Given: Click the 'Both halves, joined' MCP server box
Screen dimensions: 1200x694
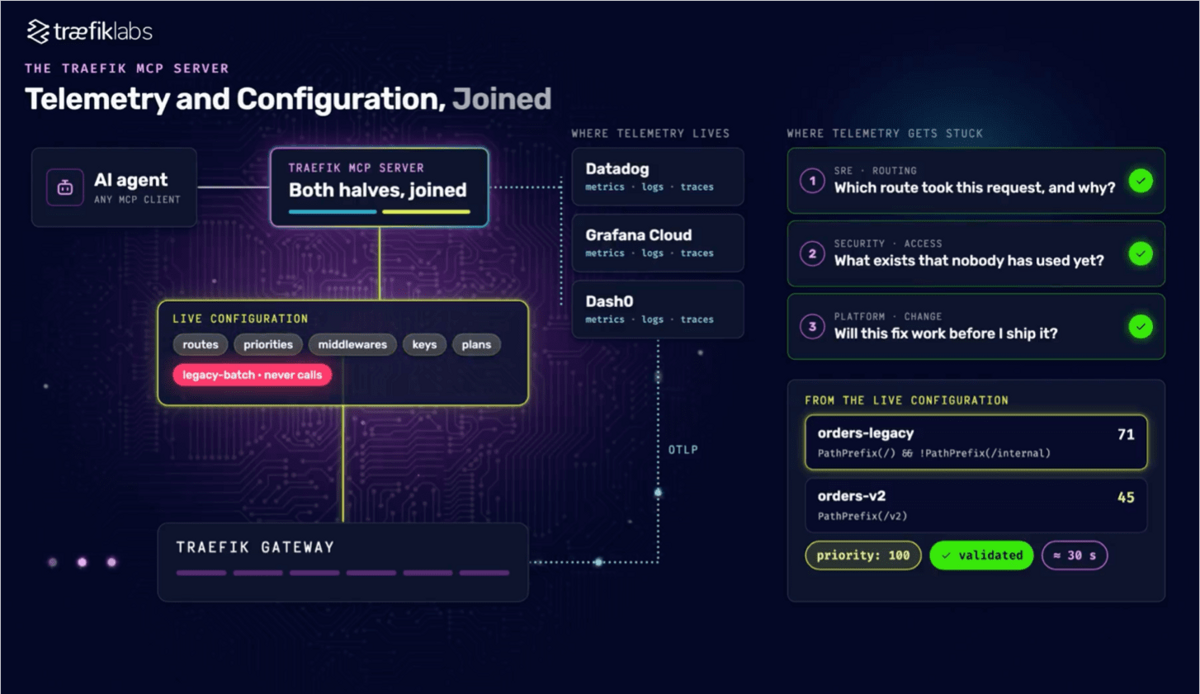Looking at the screenshot, I should (379, 187).
